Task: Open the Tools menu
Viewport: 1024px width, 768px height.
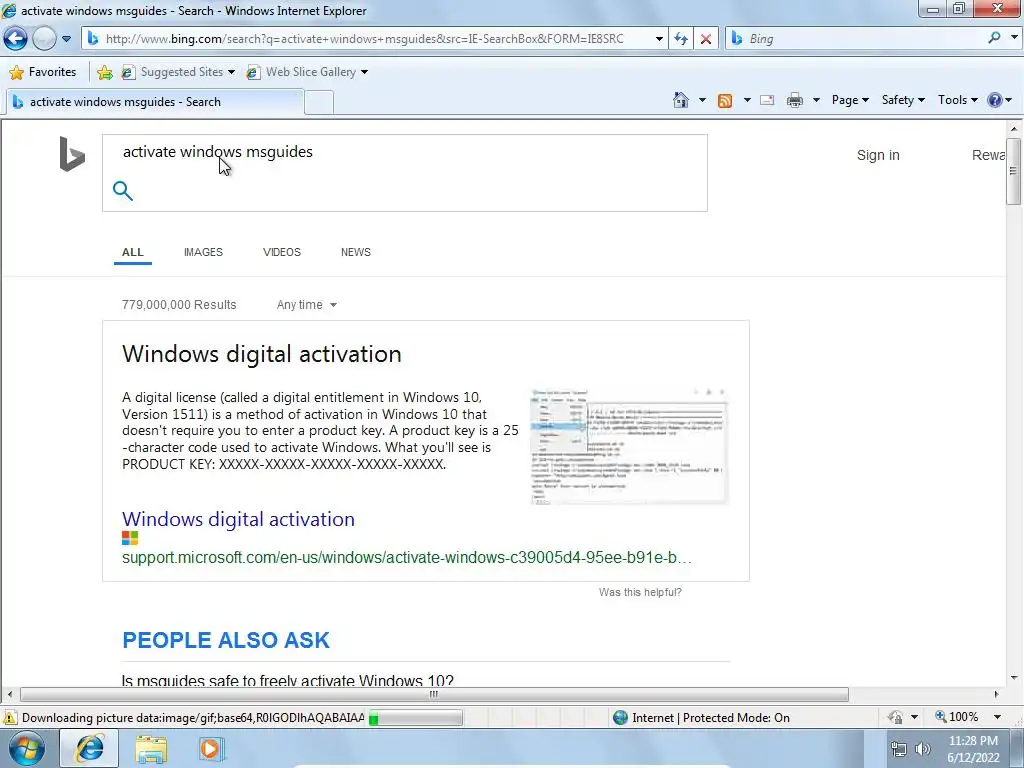Action: [957, 100]
